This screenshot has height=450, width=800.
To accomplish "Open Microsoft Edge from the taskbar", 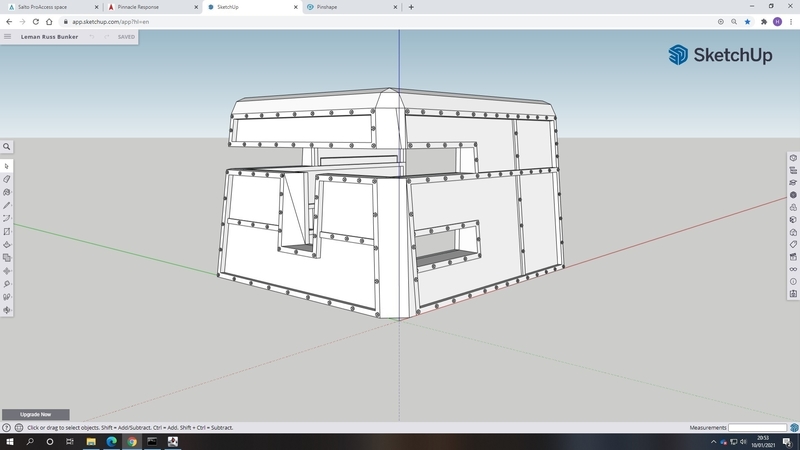I will [x=111, y=442].
